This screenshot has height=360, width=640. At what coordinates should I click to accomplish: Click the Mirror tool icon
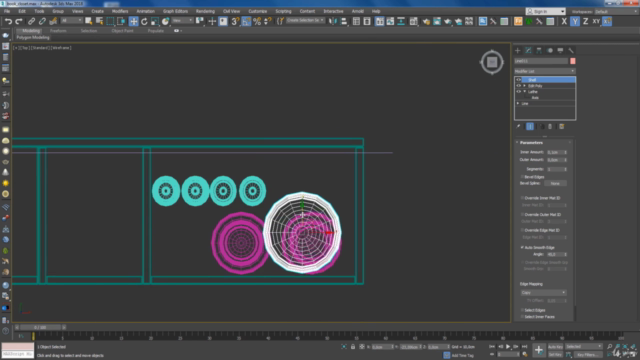pyautogui.click(x=333, y=21)
